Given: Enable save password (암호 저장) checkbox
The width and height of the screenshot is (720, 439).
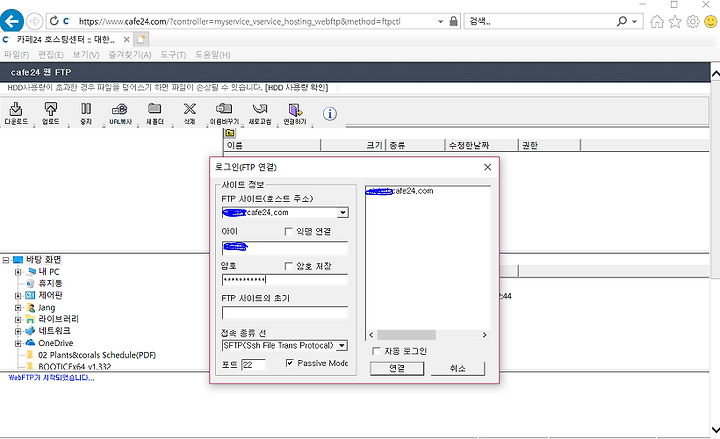Looking at the screenshot, I should coord(288,266).
